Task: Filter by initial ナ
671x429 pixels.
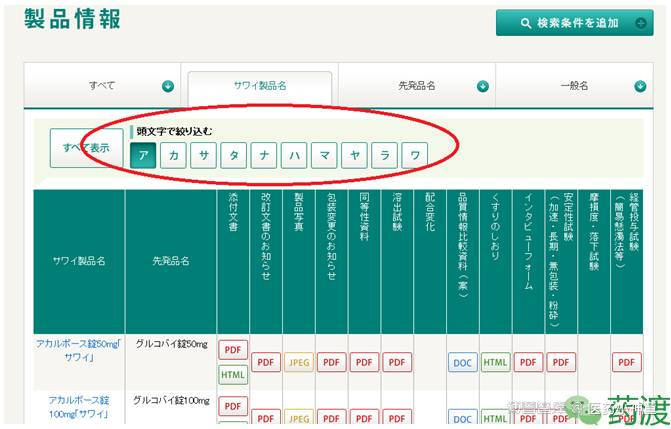Action: coord(264,155)
